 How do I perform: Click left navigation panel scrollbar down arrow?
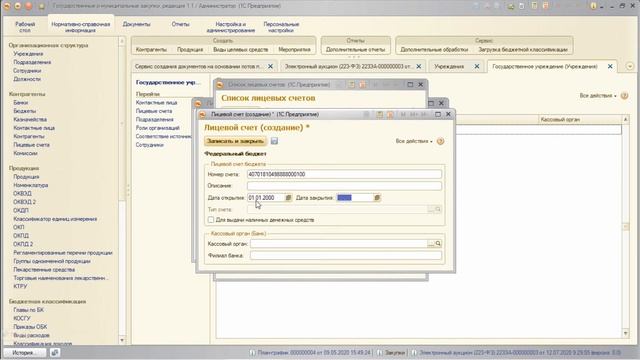click(x=122, y=340)
